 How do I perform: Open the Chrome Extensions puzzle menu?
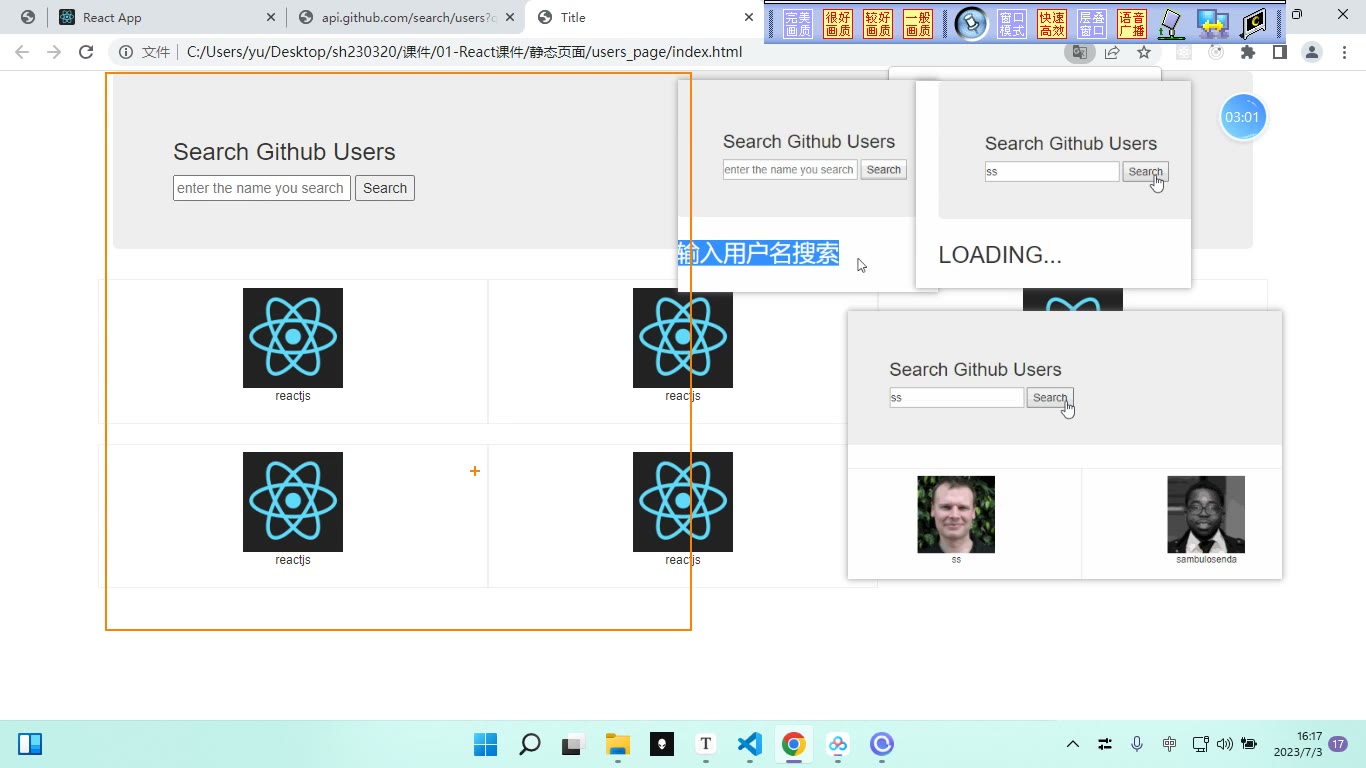pyautogui.click(x=1248, y=52)
